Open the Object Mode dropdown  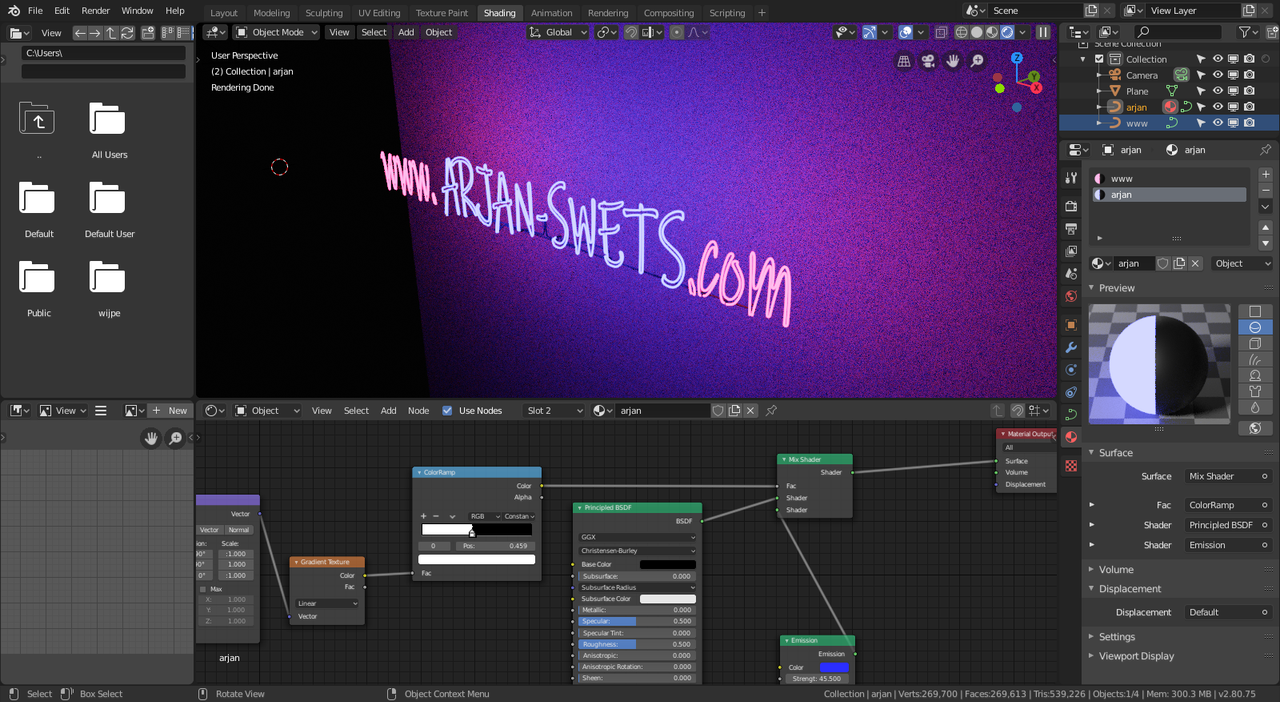pos(276,32)
